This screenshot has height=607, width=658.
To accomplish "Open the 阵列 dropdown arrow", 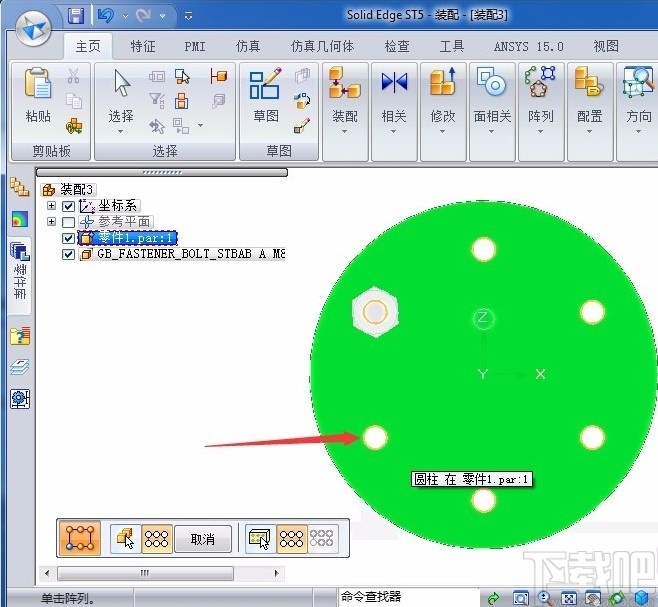I will click(x=540, y=131).
